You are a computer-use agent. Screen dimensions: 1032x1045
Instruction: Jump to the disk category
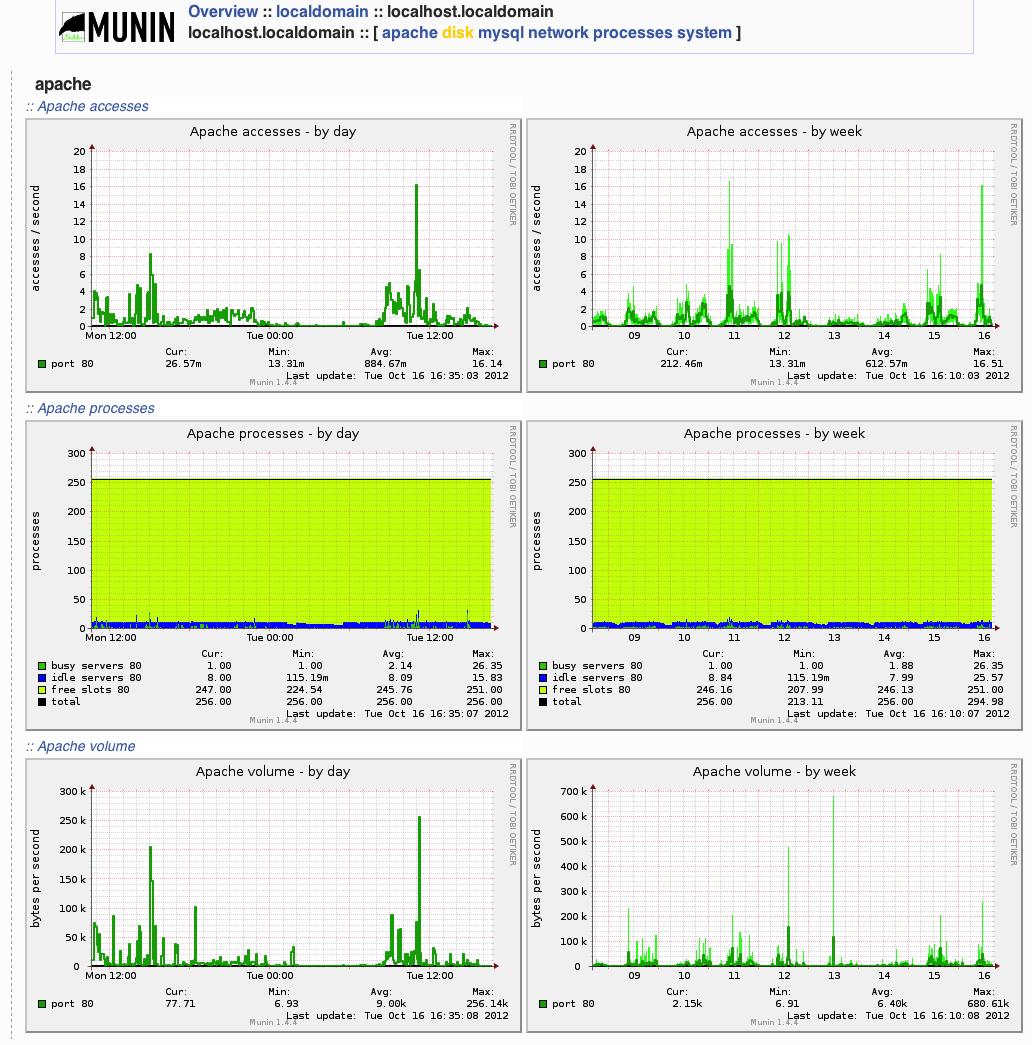[458, 33]
